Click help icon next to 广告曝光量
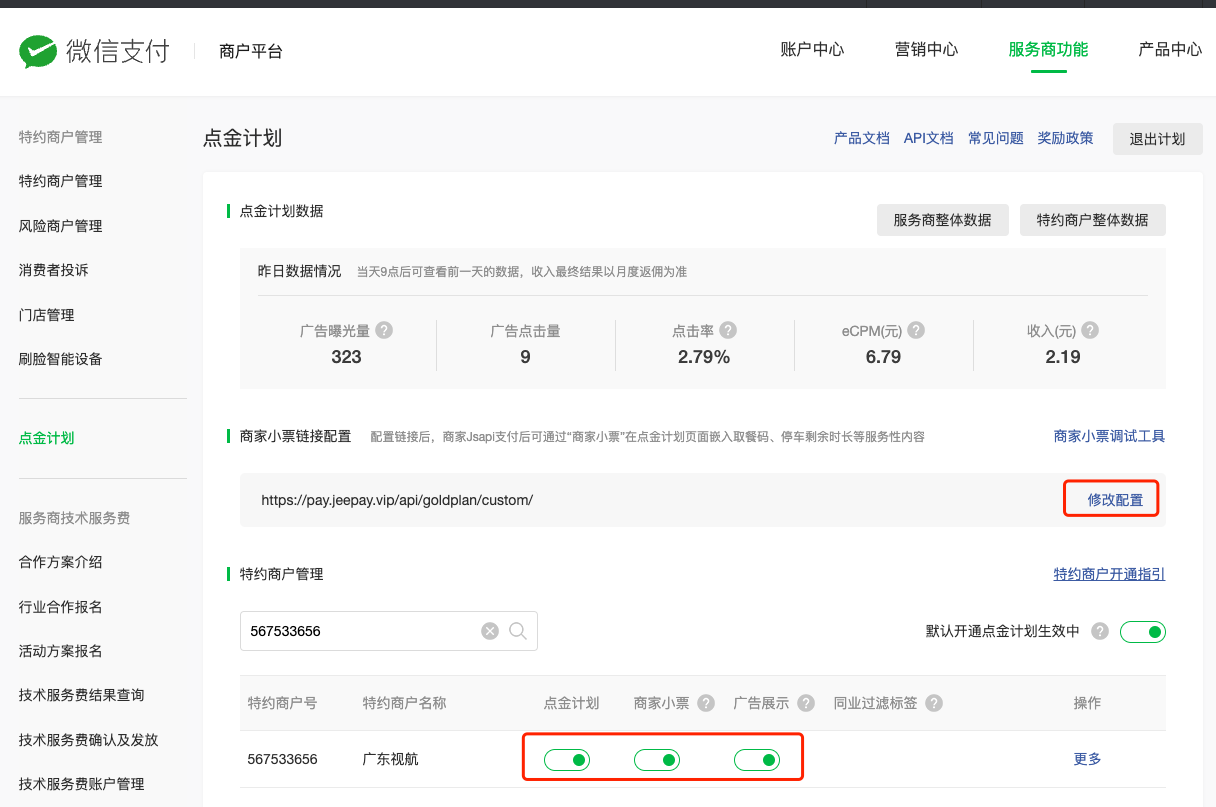Screen dimensions: 1216x807 pyautogui.click(x=383, y=330)
